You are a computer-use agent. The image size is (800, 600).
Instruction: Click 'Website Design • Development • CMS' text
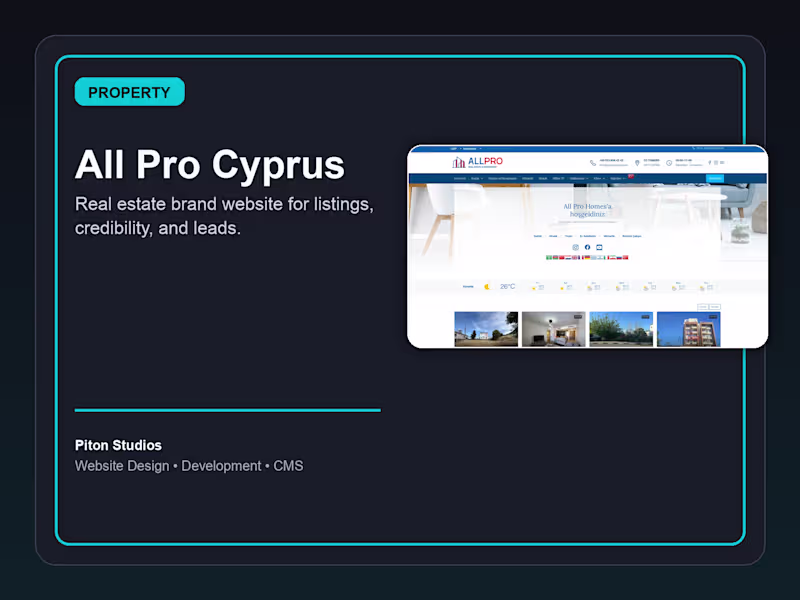[189, 466]
